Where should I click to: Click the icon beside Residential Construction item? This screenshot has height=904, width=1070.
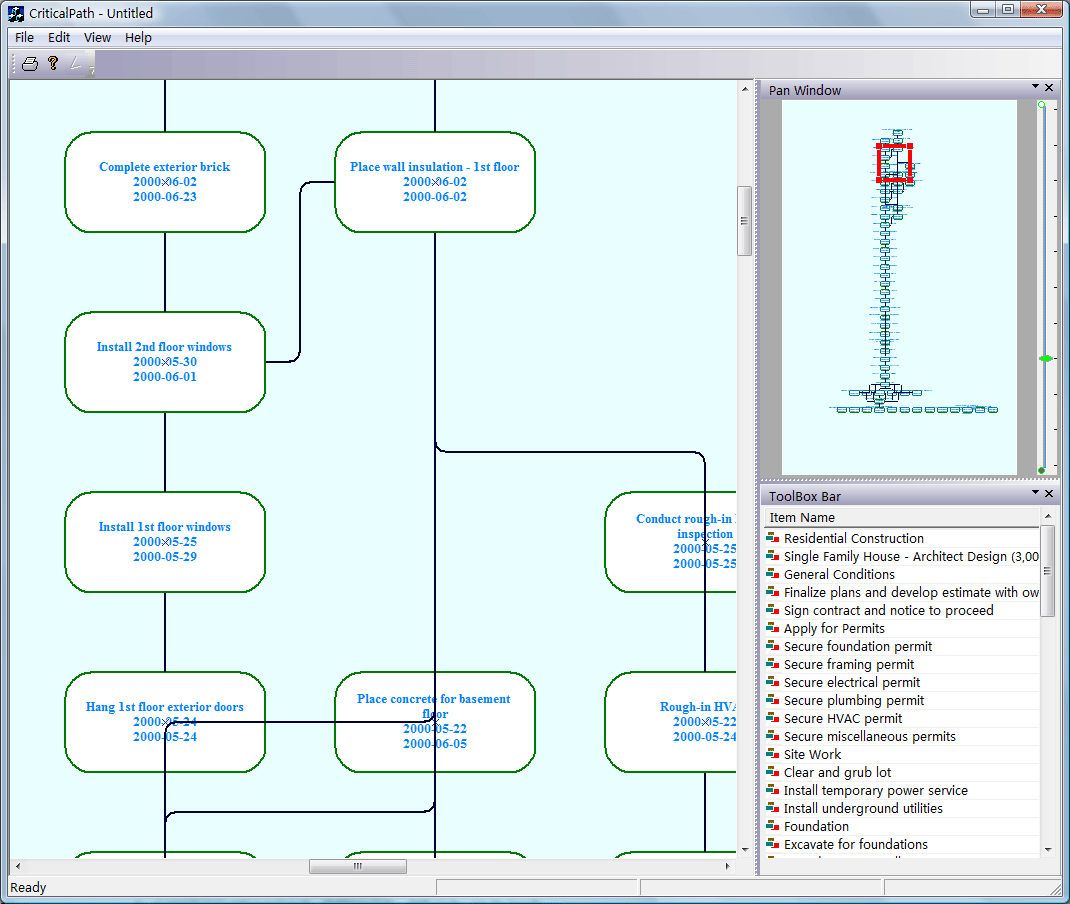[772, 538]
